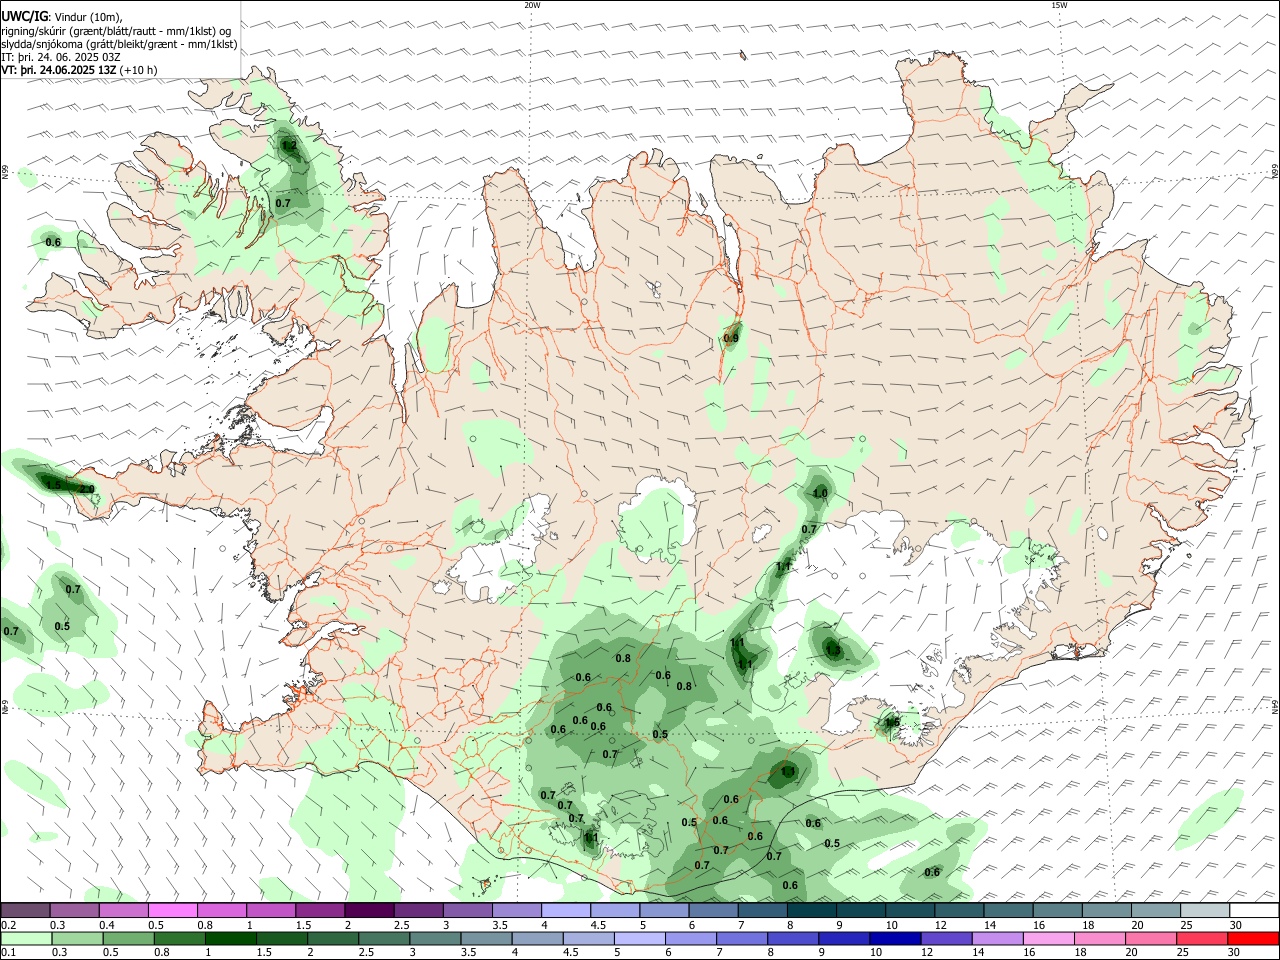Click the UWC/IG title text
Viewport: 1280px width, 960px height.
coord(24,17)
